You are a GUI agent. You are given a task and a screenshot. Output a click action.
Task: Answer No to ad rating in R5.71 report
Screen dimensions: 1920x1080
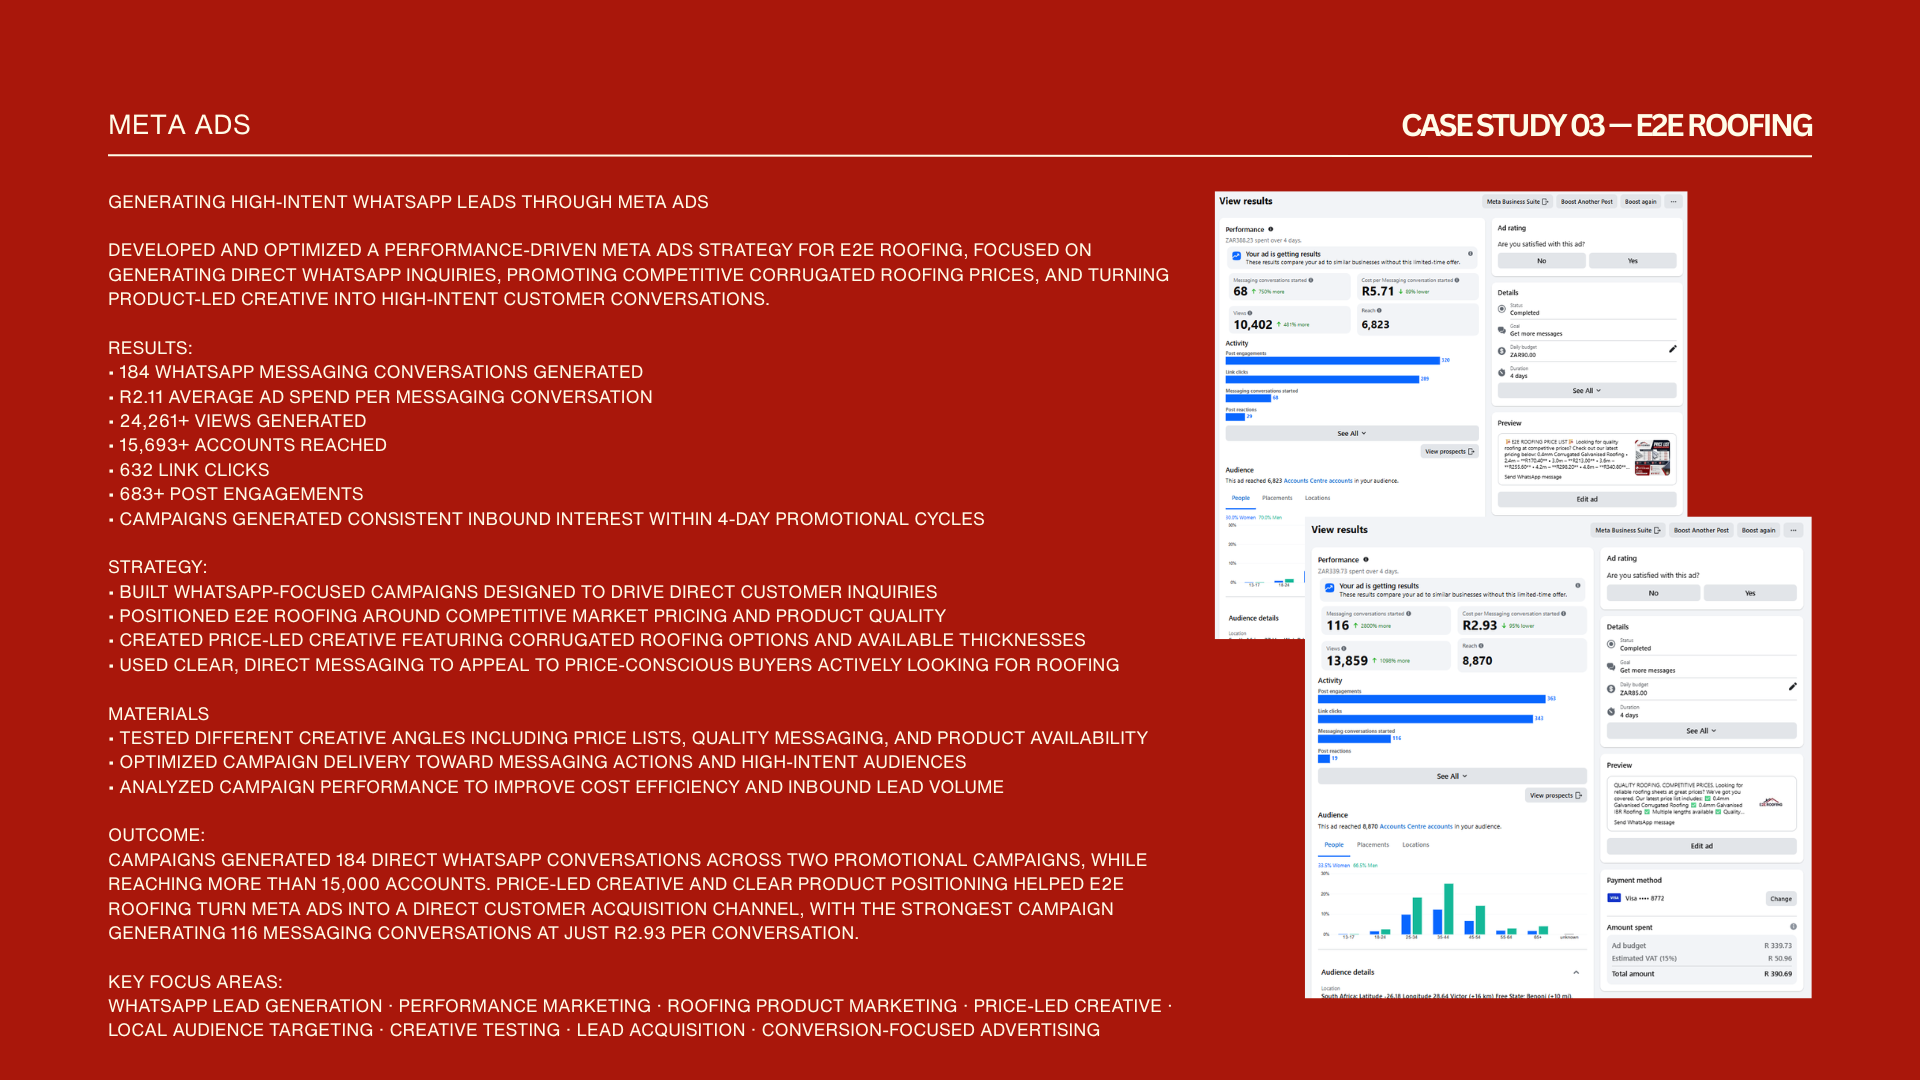coord(1541,261)
